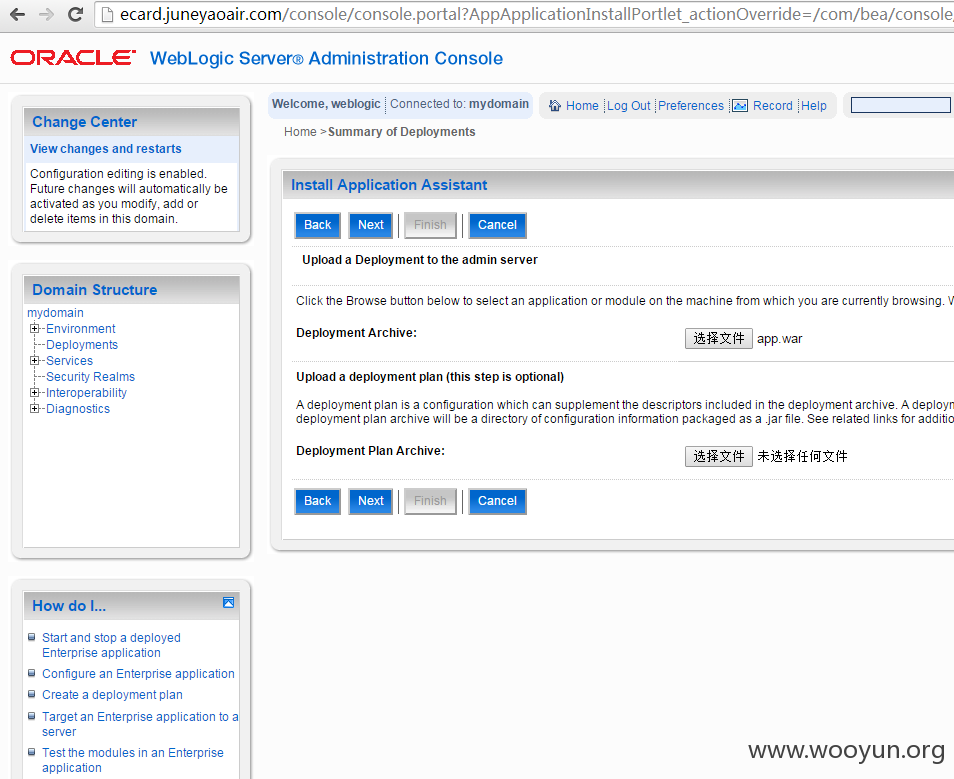Expand the Services tree node
This screenshot has height=779, width=954.
pyautogui.click(x=35, y=360)
